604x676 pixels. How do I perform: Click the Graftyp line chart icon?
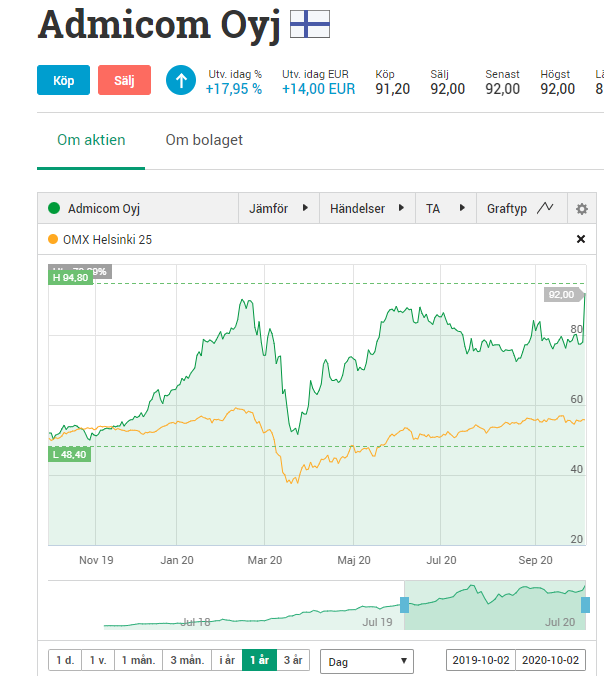(545, 208)
